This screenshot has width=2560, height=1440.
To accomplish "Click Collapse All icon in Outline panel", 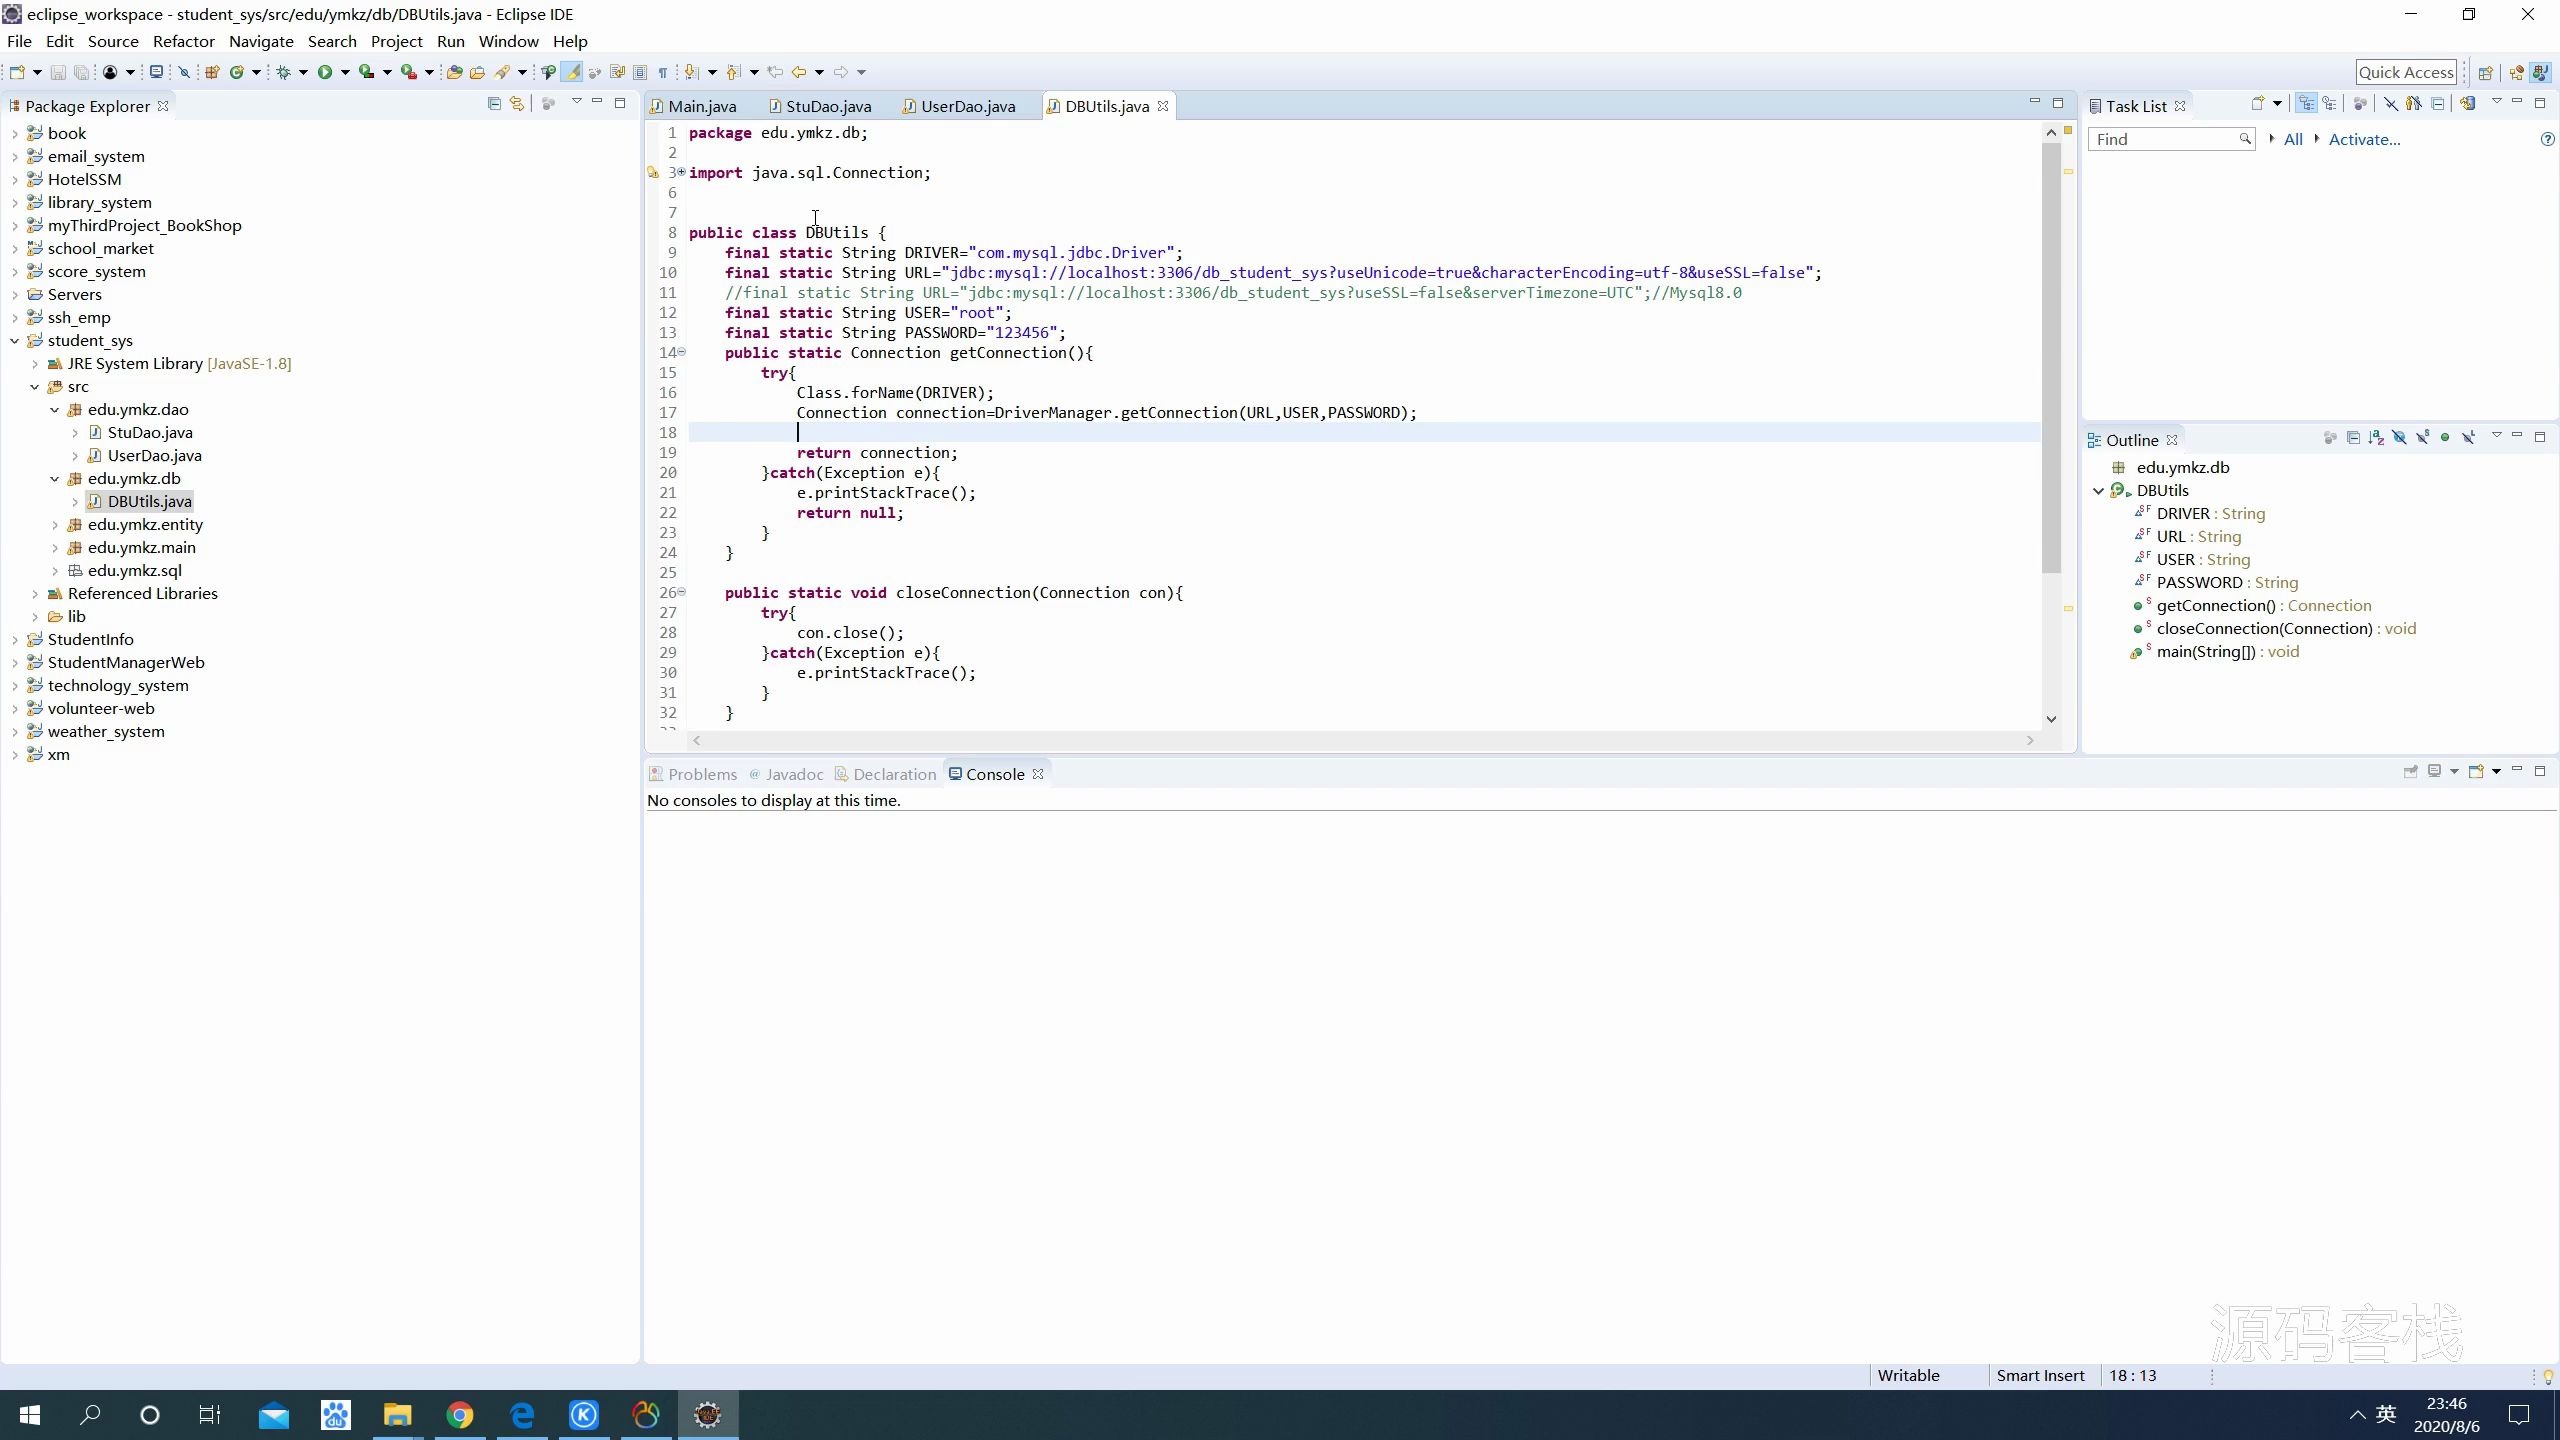I will click(x=2353, y=438).
